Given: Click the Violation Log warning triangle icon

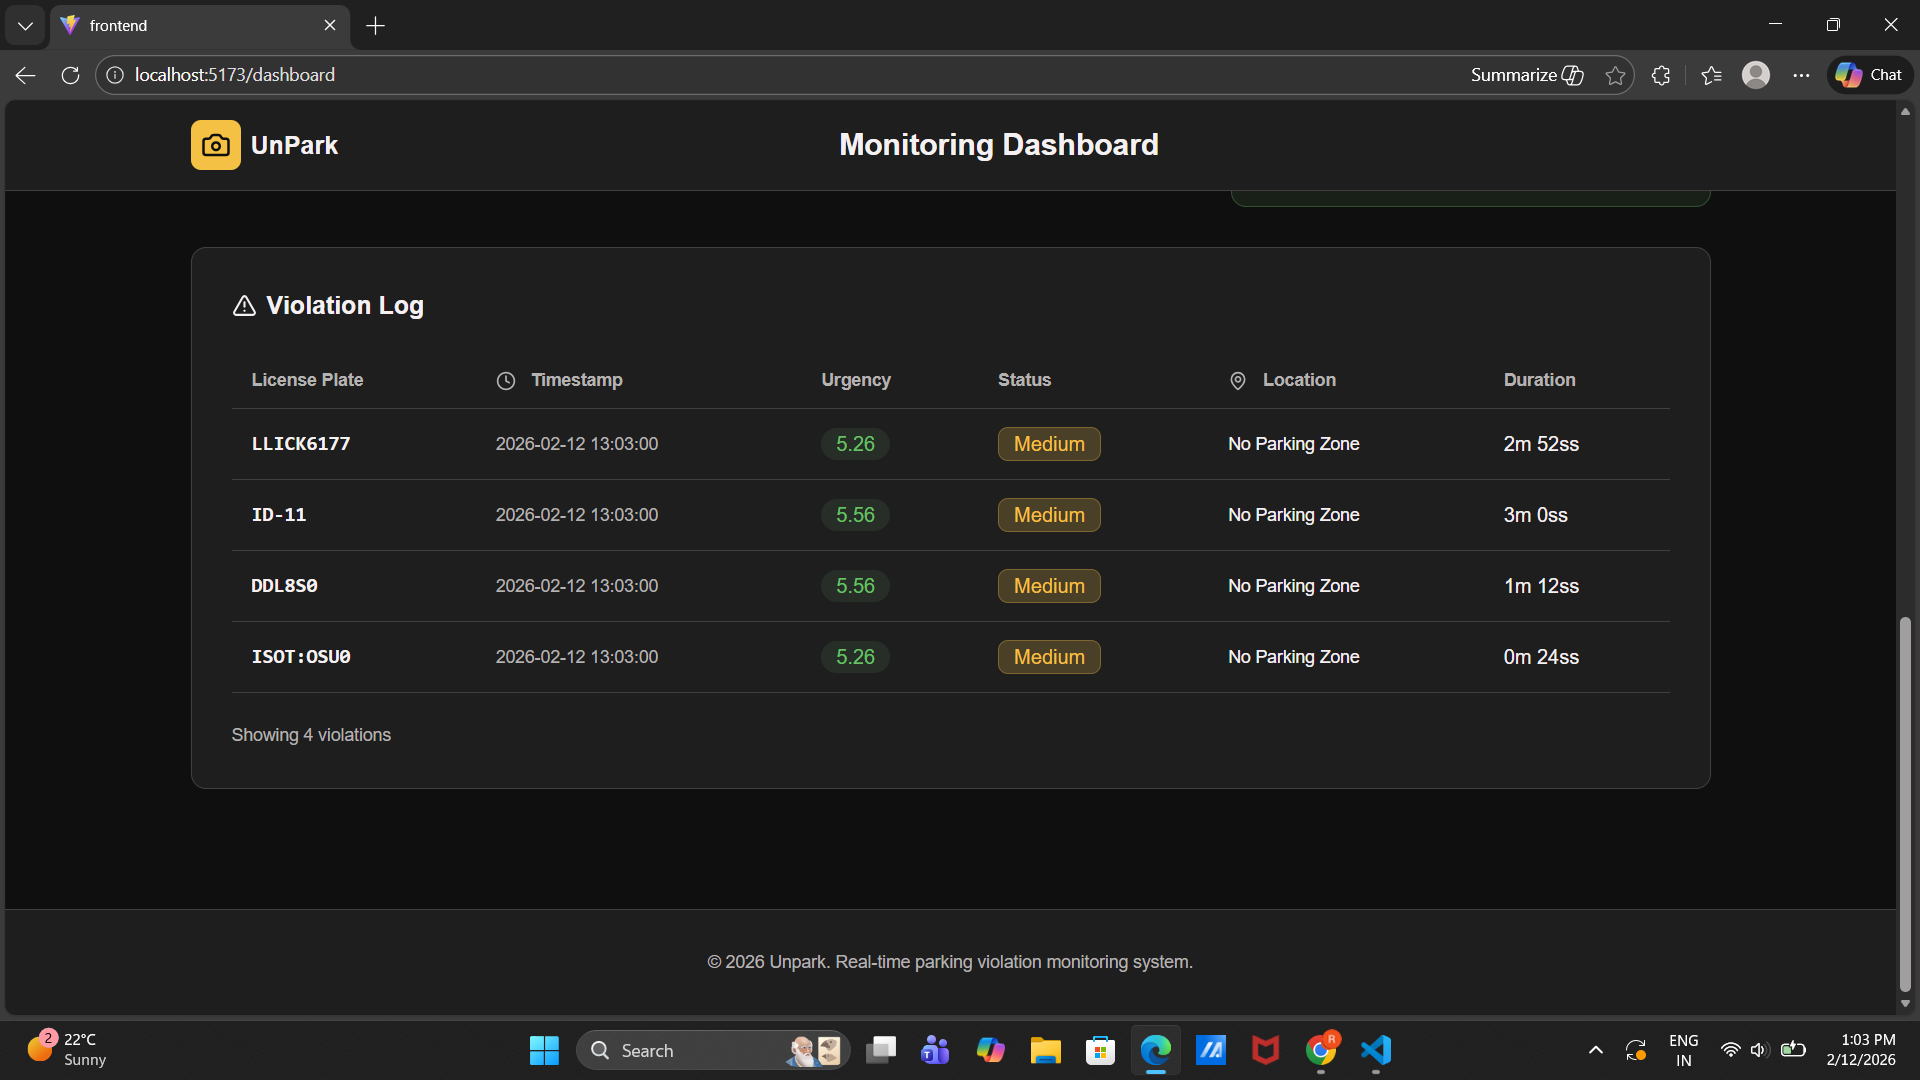Looking at the screenshot, I should (x=244, y=306).
